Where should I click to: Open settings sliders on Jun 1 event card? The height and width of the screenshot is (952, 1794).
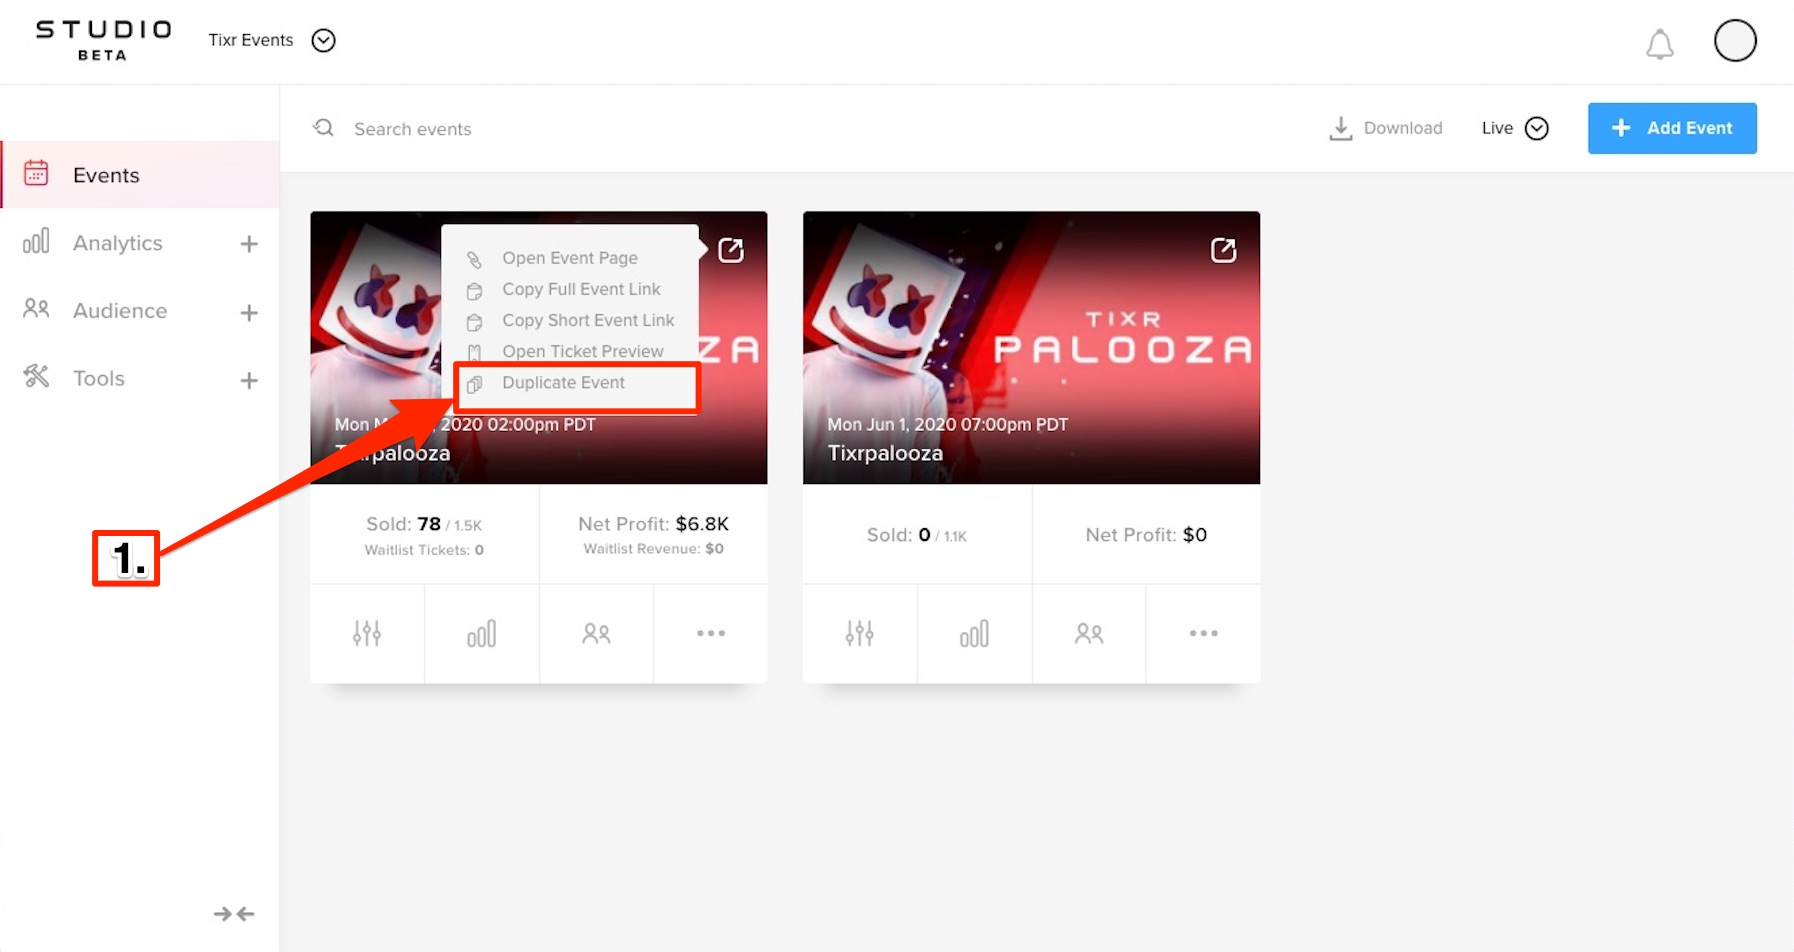click(x=859, y=633)
